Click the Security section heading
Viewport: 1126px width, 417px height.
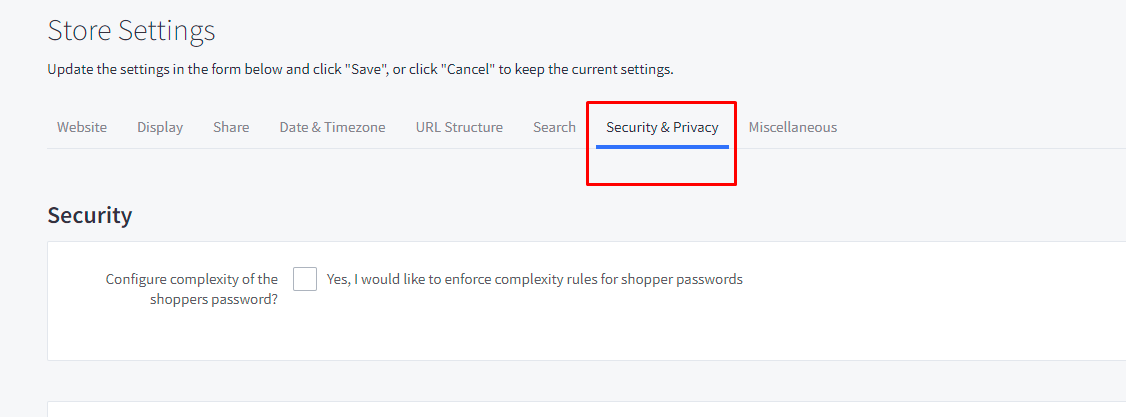[89, 215]
